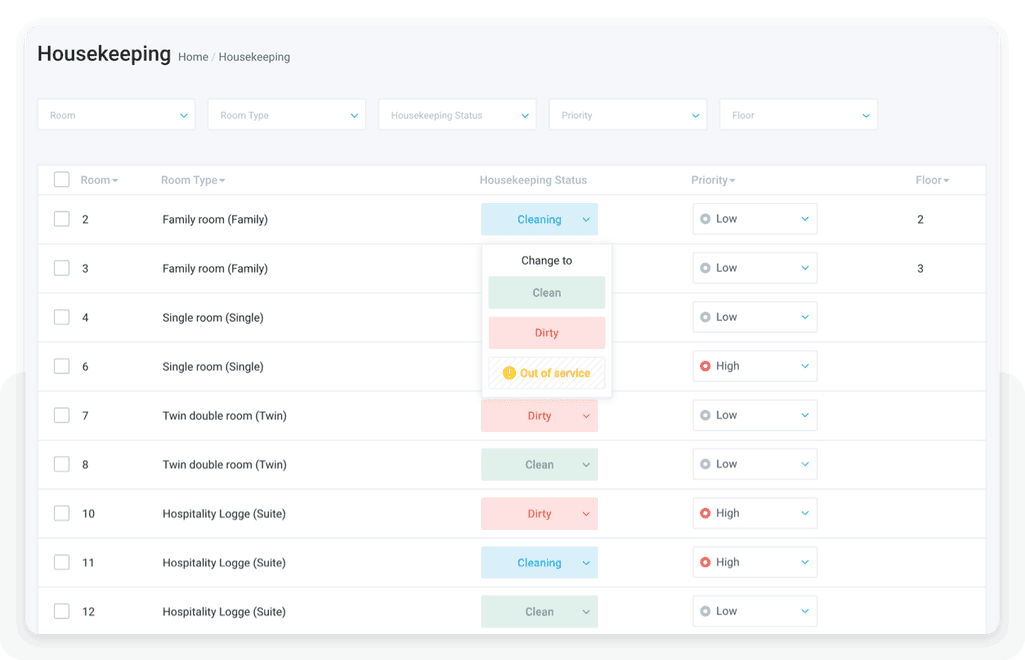Viewport: 1025px width, 660px height.
Task: Click floor value 3 in room 3 row
Action: [920, 269]
